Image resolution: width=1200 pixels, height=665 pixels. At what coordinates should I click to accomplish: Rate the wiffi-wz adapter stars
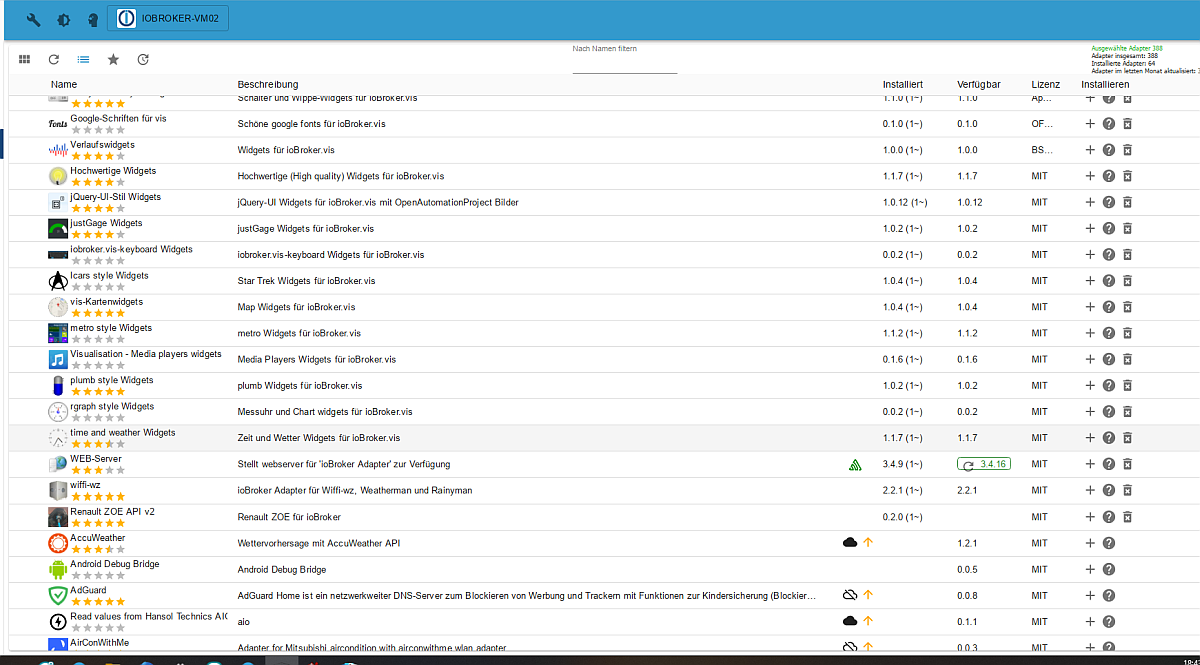[98, 495]
